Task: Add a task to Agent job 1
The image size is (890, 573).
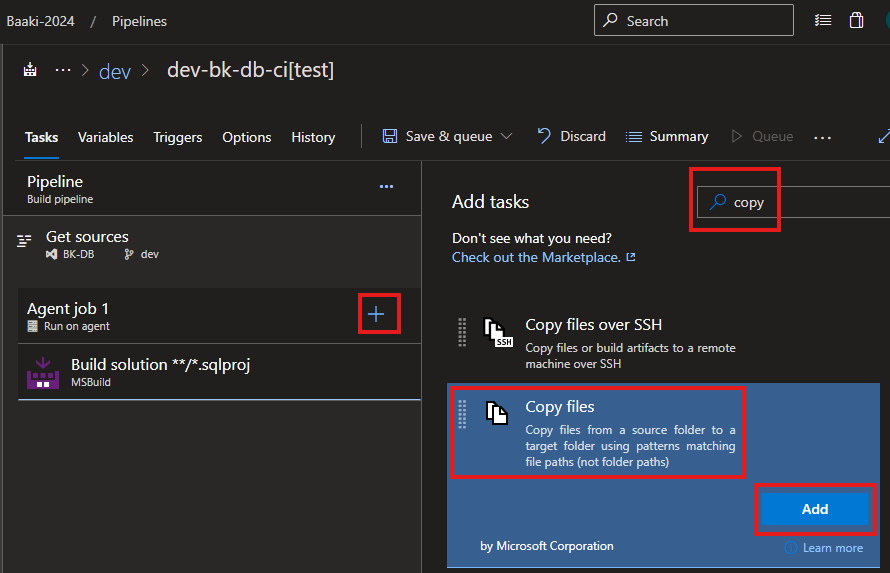Action: [376, 314]
